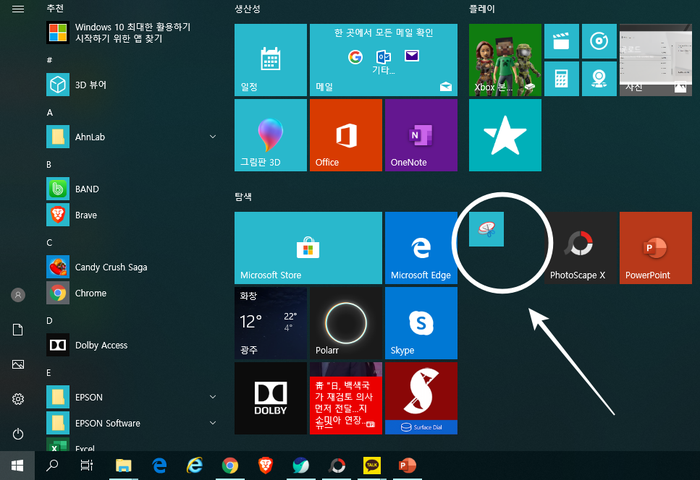Open the Xbox tile

[x=505, y=60]
